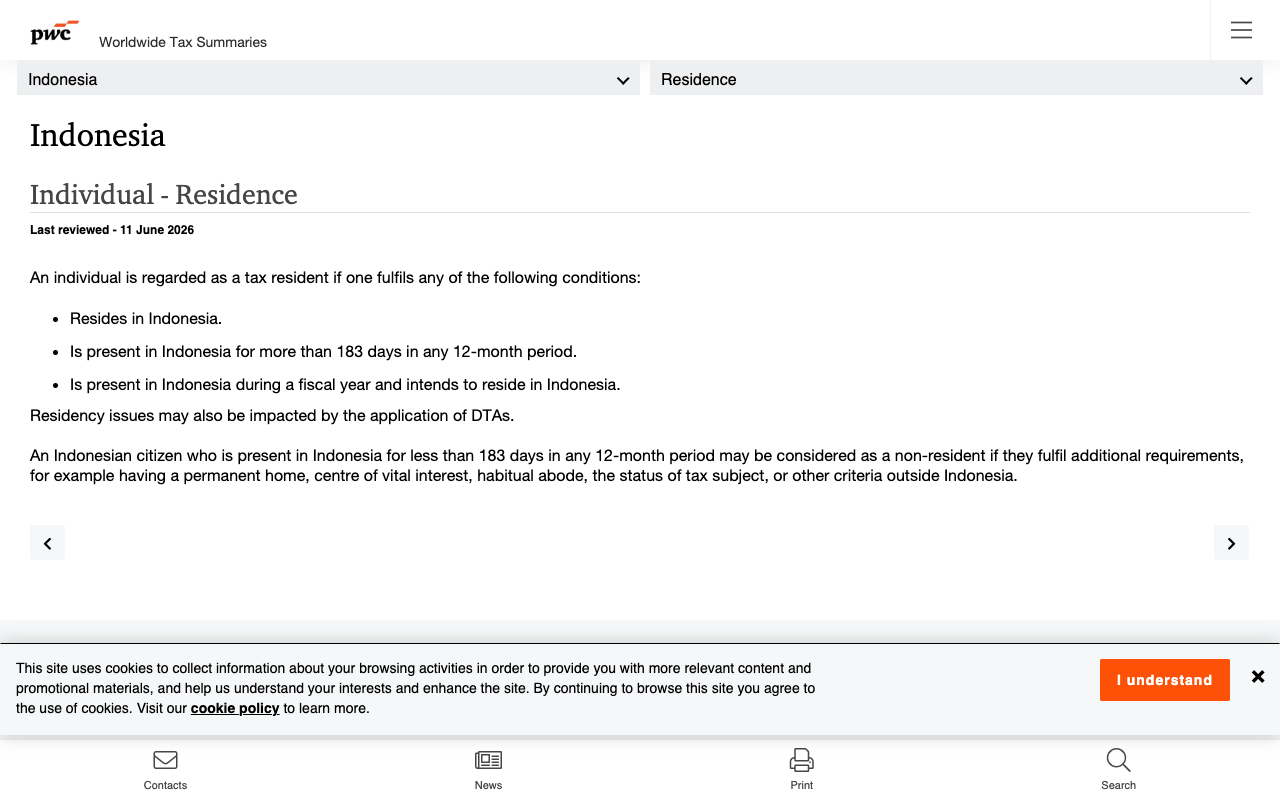Viewport: 1280px width, 800px height.
Task: Open the Indonesia territory dropdown
Action: (328, 79)
